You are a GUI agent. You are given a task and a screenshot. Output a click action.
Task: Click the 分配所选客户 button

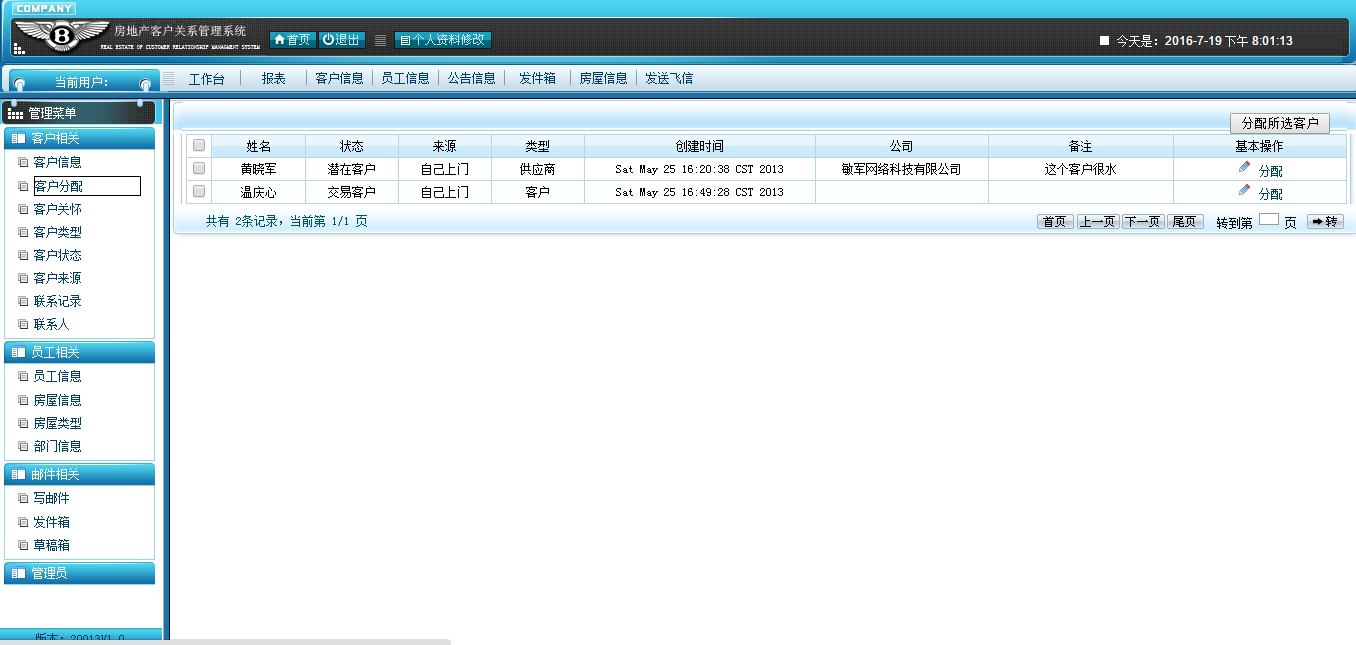1280,123
